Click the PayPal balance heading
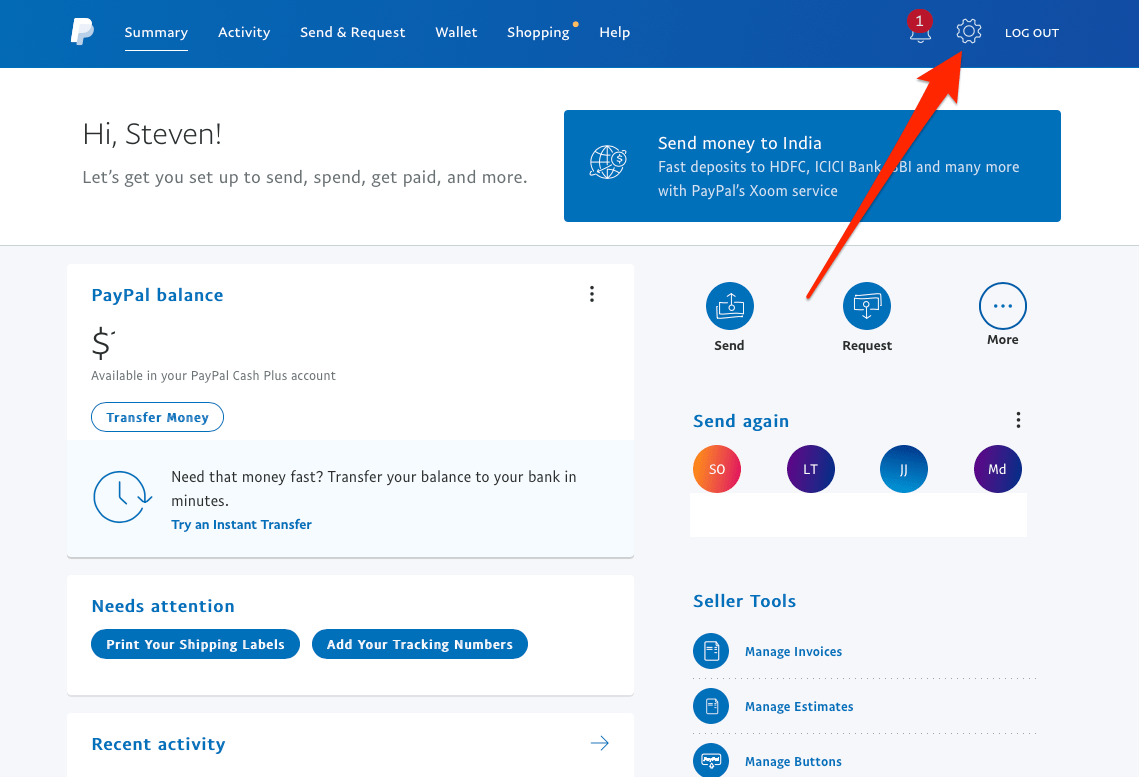Viewport: 1139px width, 777px height. click(158, 295)
